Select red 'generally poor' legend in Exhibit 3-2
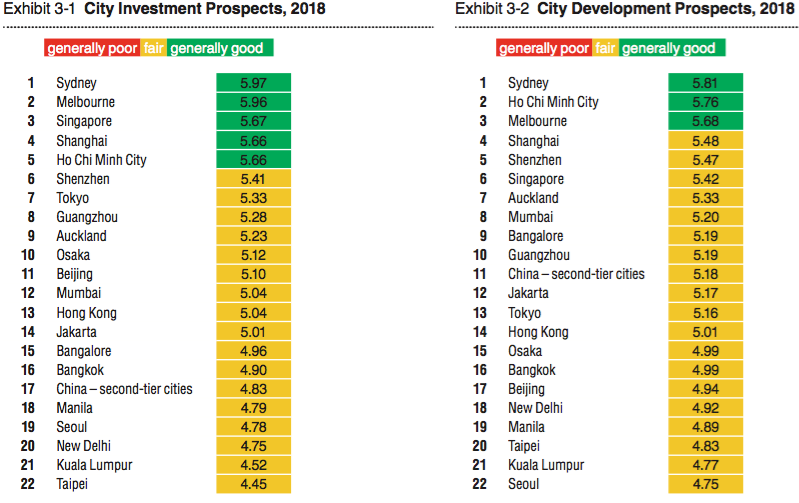 tap(544, 48)
